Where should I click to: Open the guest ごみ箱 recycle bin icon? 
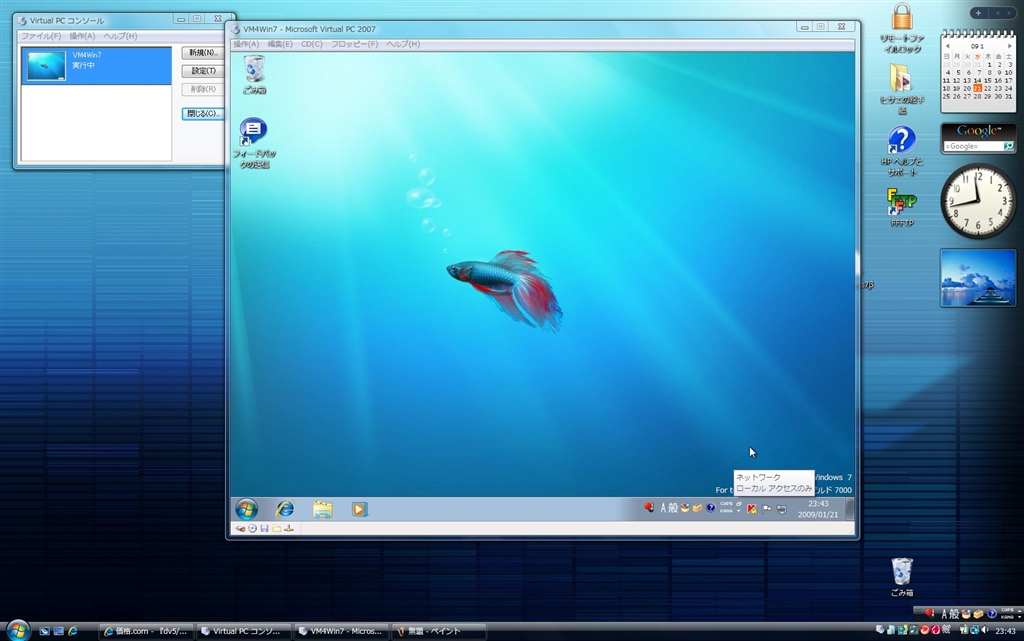point(254,75)
